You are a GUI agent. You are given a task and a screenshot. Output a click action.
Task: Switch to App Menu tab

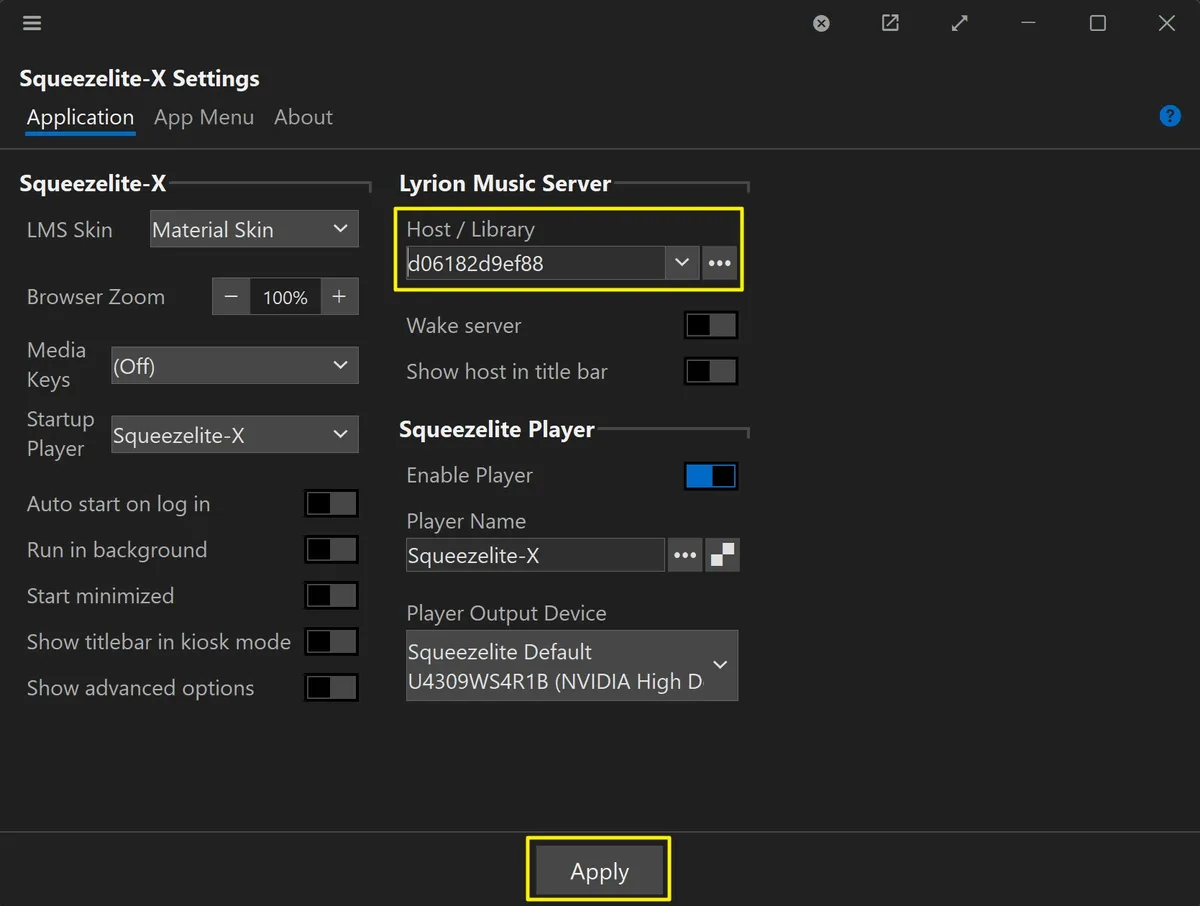pyautogui.click(x=204, y=117)
